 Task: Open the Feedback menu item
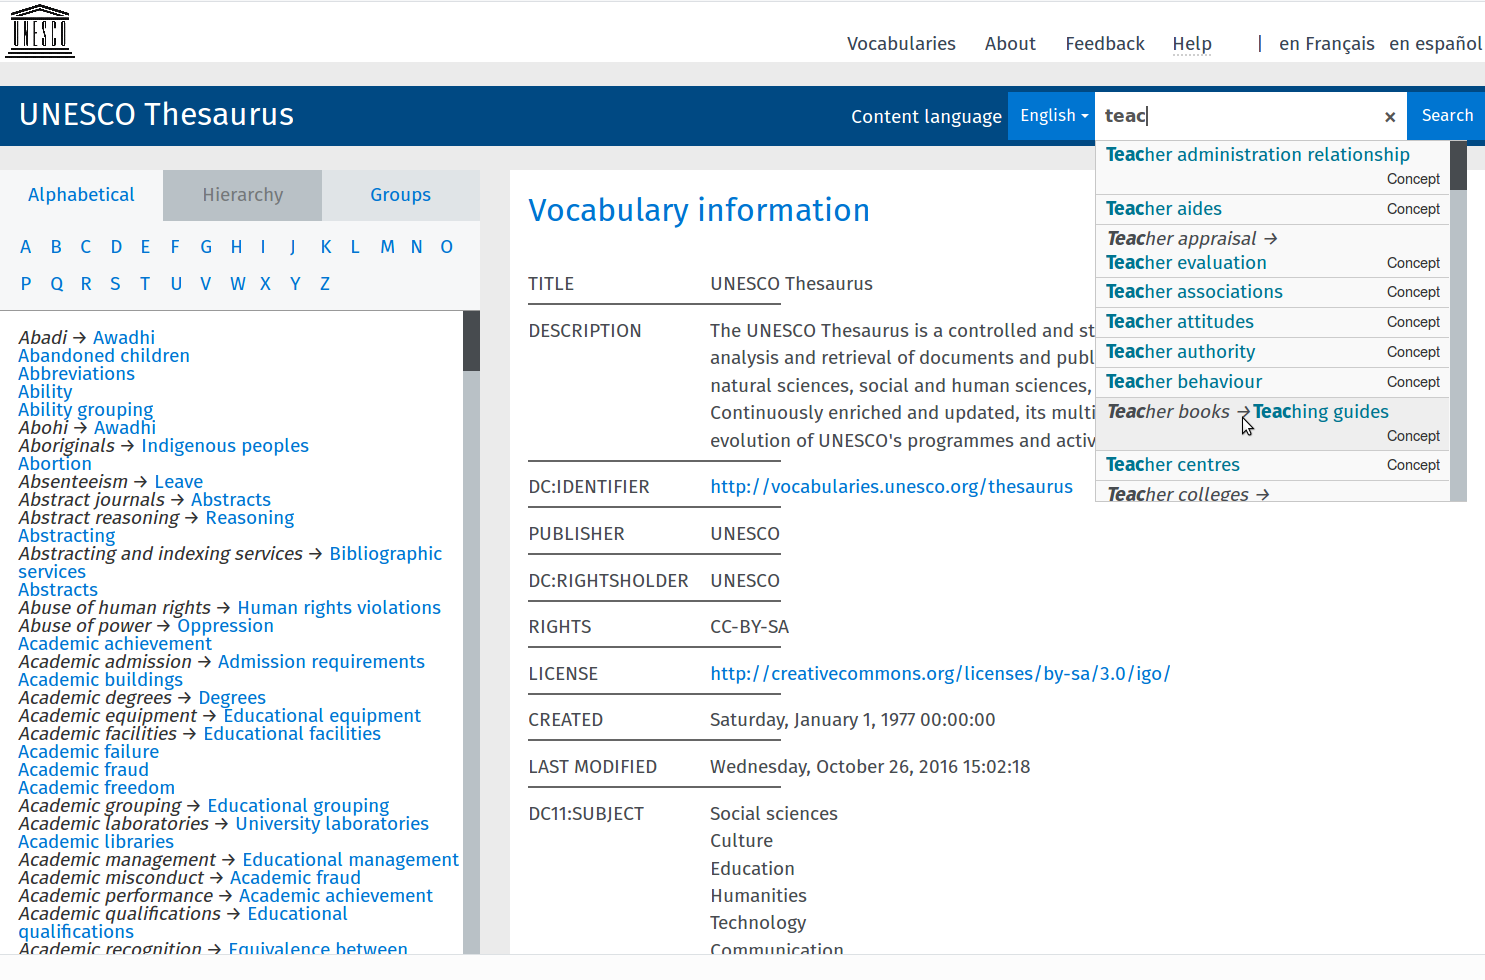tap(1105, 44)
